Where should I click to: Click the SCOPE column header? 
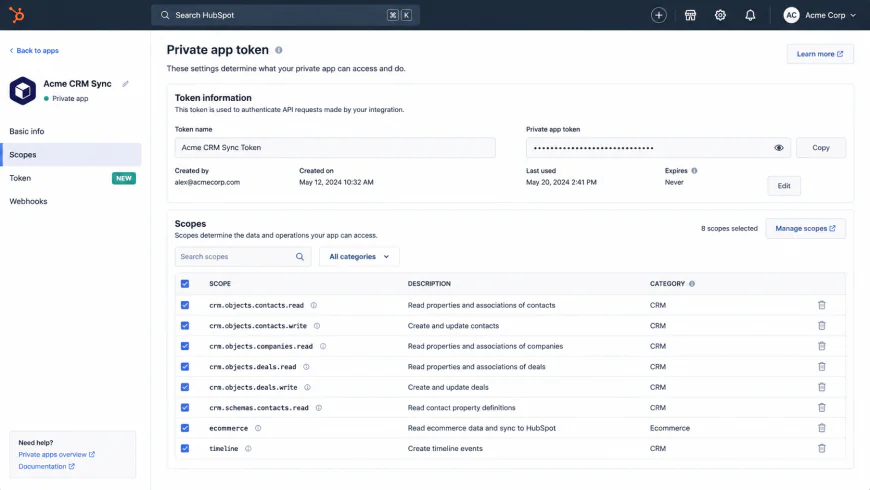click(220, 284)
